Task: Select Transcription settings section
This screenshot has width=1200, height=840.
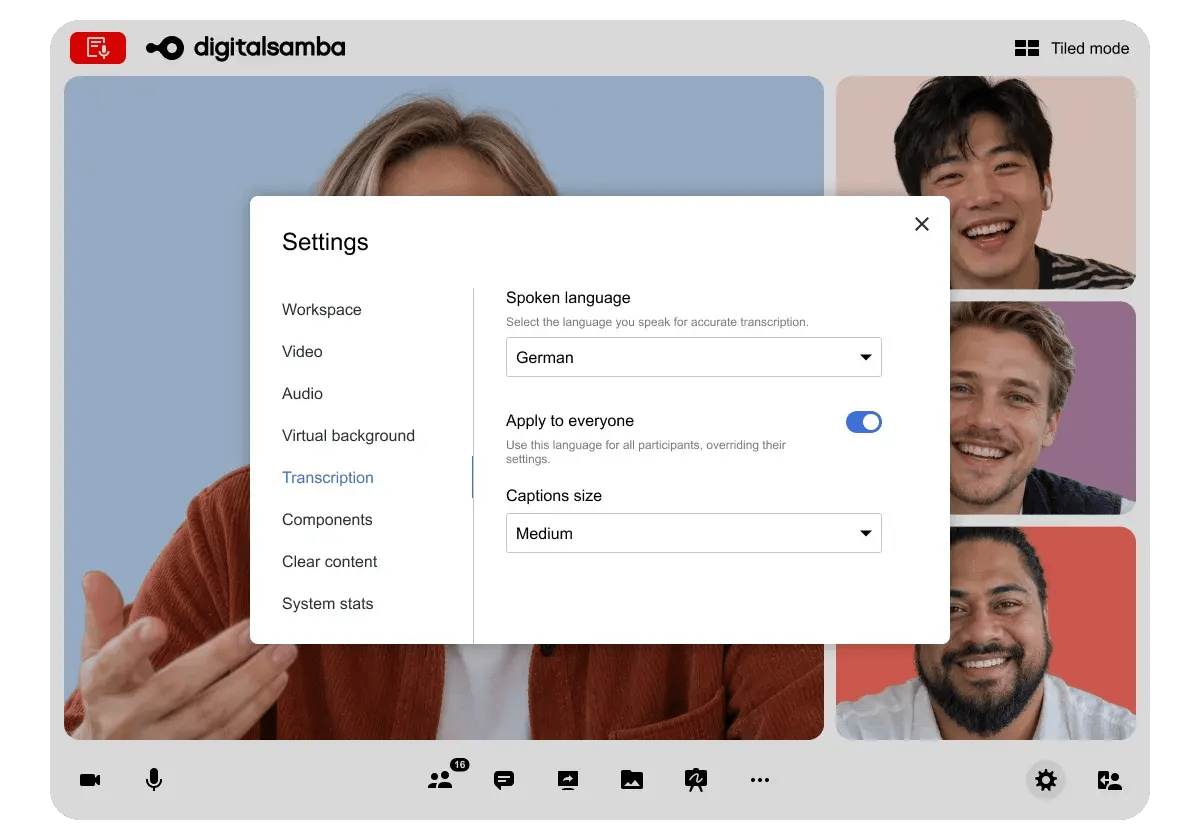Action: point(328,478)
